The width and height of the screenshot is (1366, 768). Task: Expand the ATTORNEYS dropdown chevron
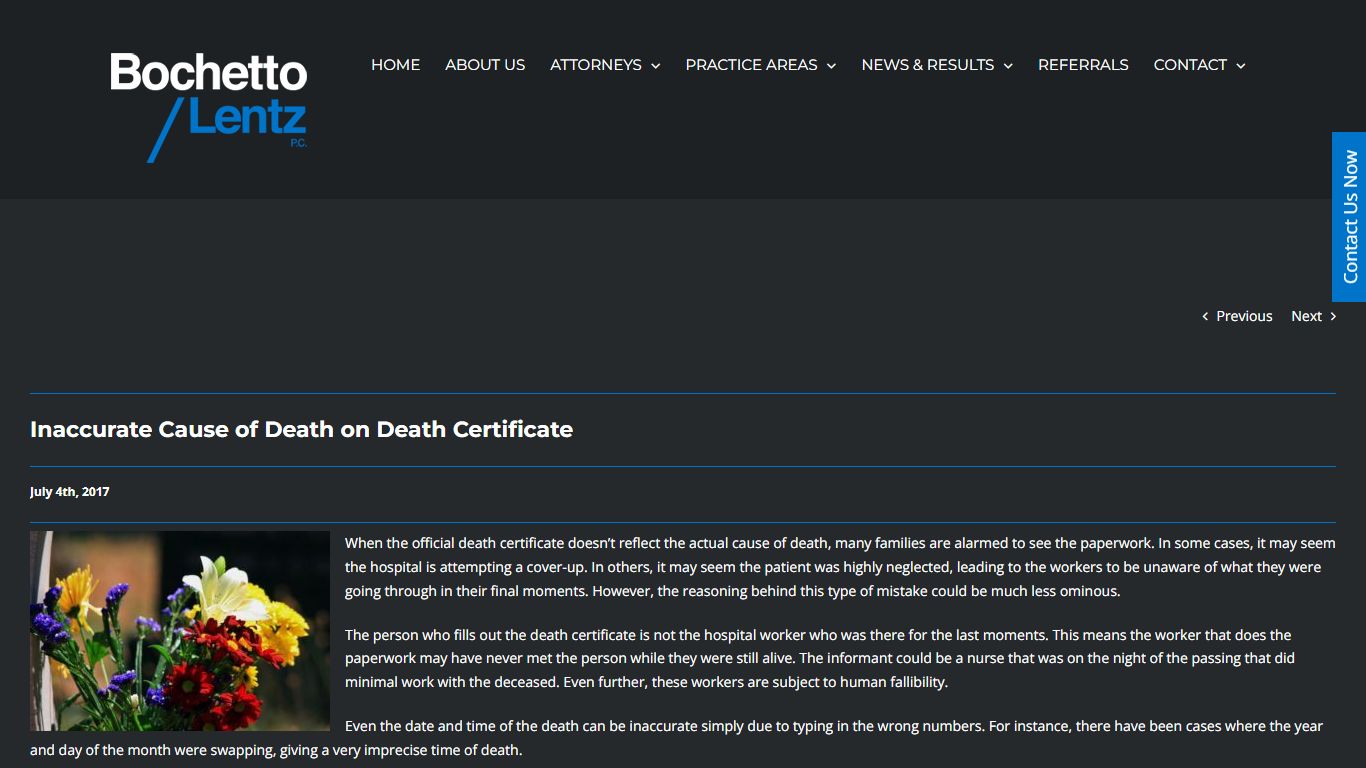click(x=655, y=66)
